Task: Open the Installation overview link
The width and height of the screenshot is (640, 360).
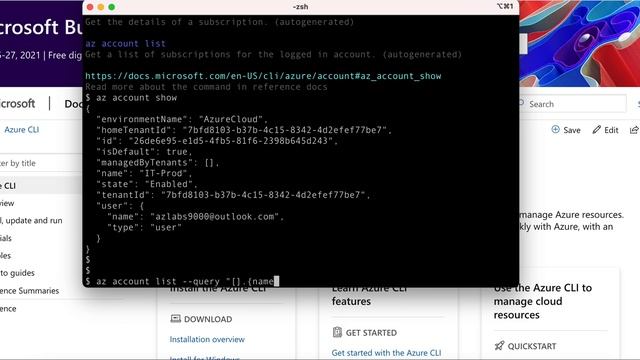Action: [207, 339]
